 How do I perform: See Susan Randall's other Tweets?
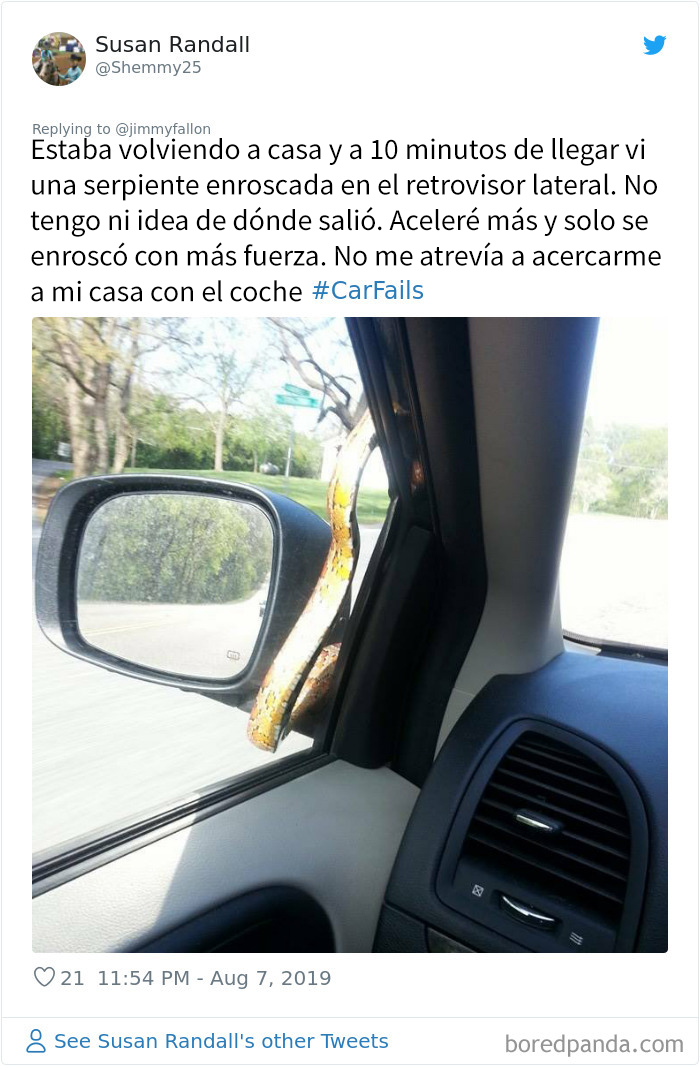click(x=221, y=1041)
